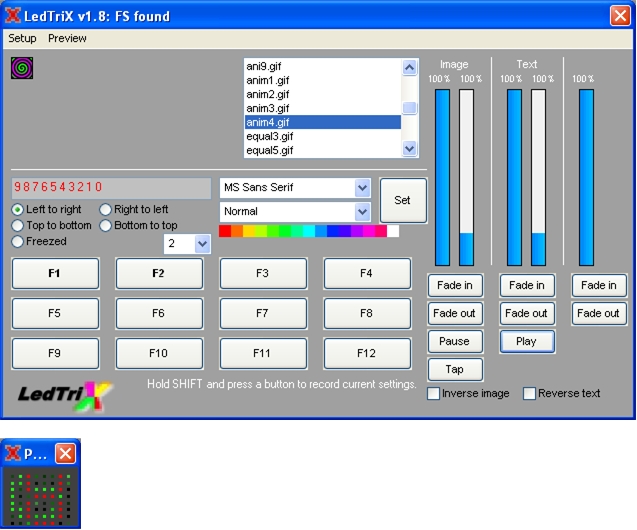The width and height of the screenshot is (637, 530).
Task: Click the first Image level slider
Action: (x=442, y=177)
